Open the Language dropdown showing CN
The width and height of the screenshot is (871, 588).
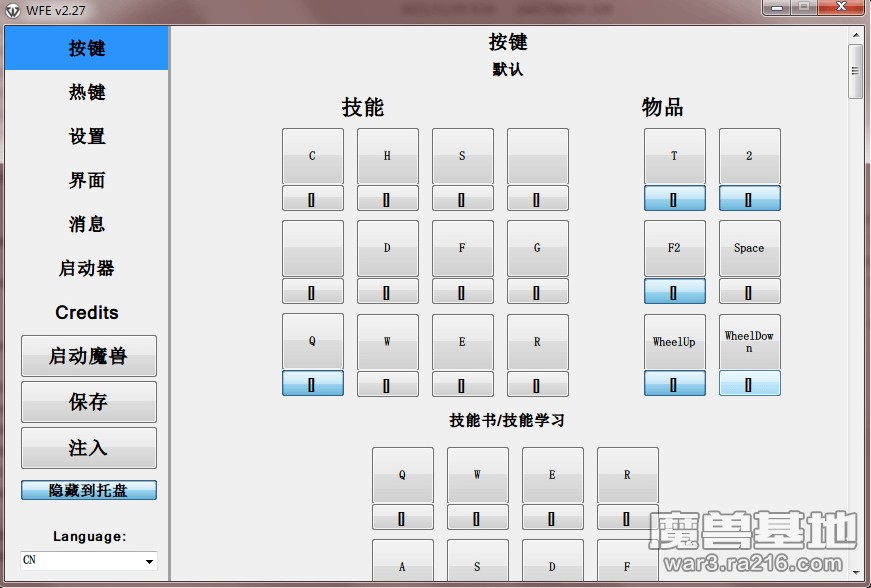click(89, 561)
